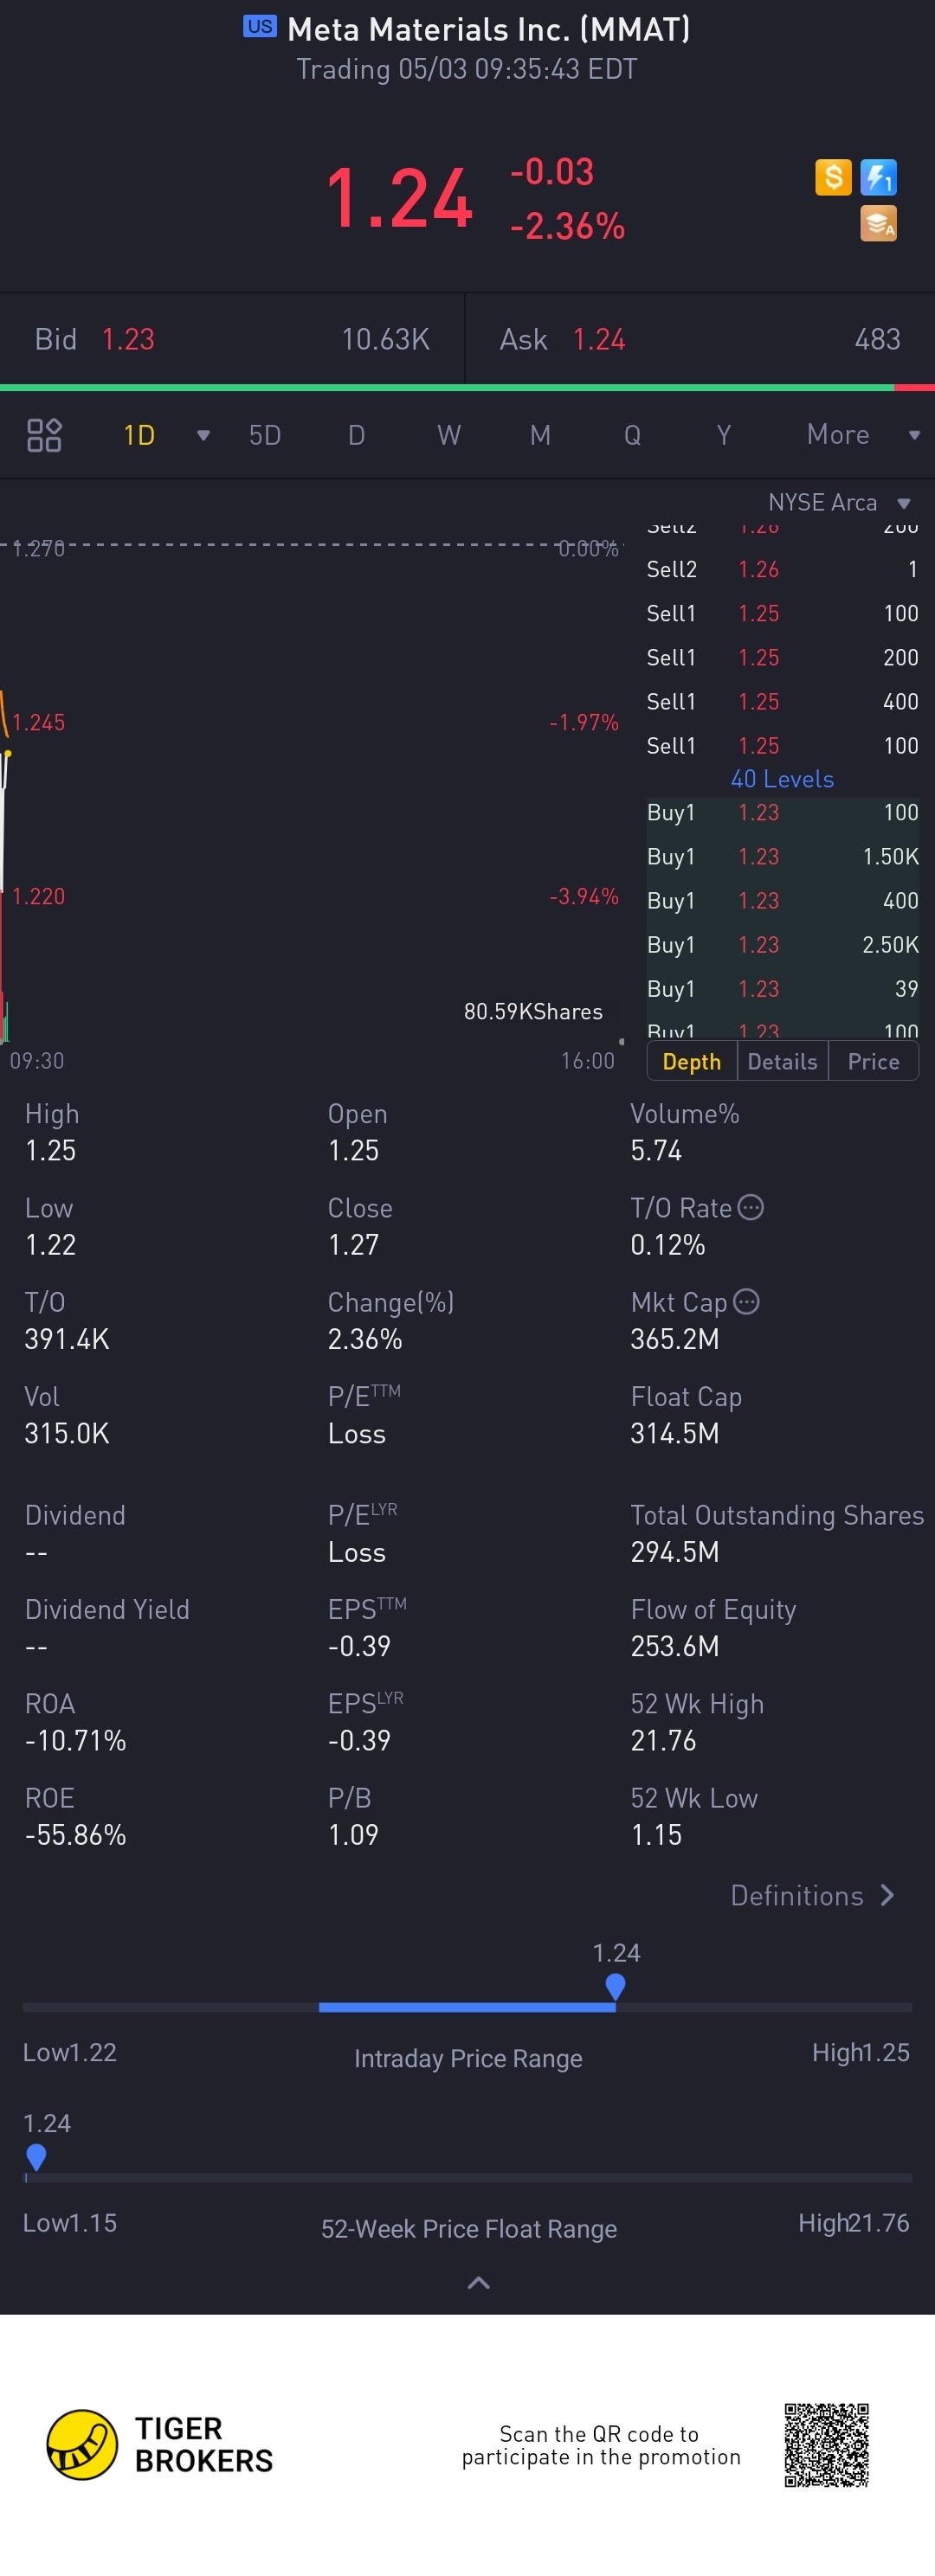935x2576 pixels.
Task: Tap the Intraday Price Range slider marker
Action: [615, 1986]
